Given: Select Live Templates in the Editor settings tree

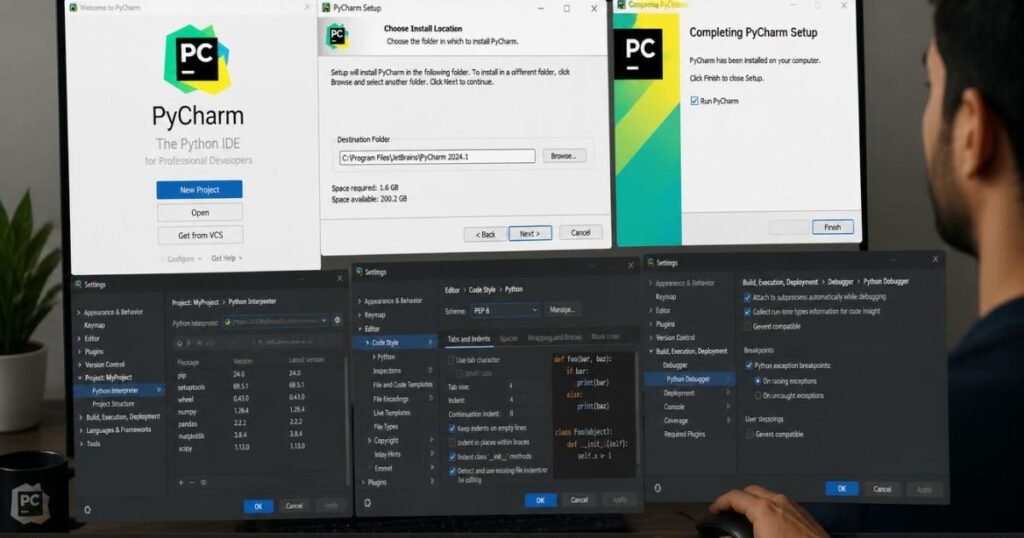Looking at the screenshot, I should point(391,413).
